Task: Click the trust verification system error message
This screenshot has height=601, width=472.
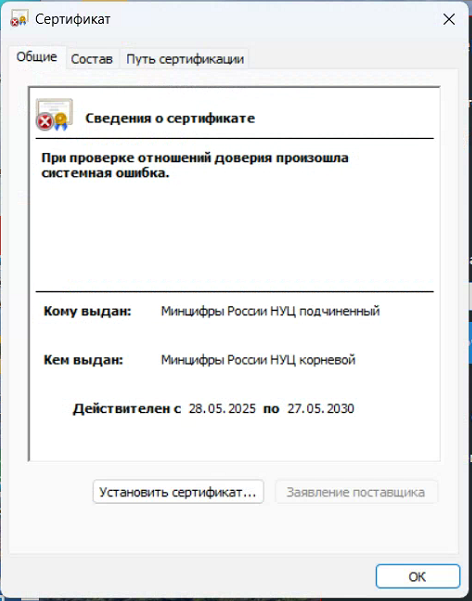Action: pos(195,165)
